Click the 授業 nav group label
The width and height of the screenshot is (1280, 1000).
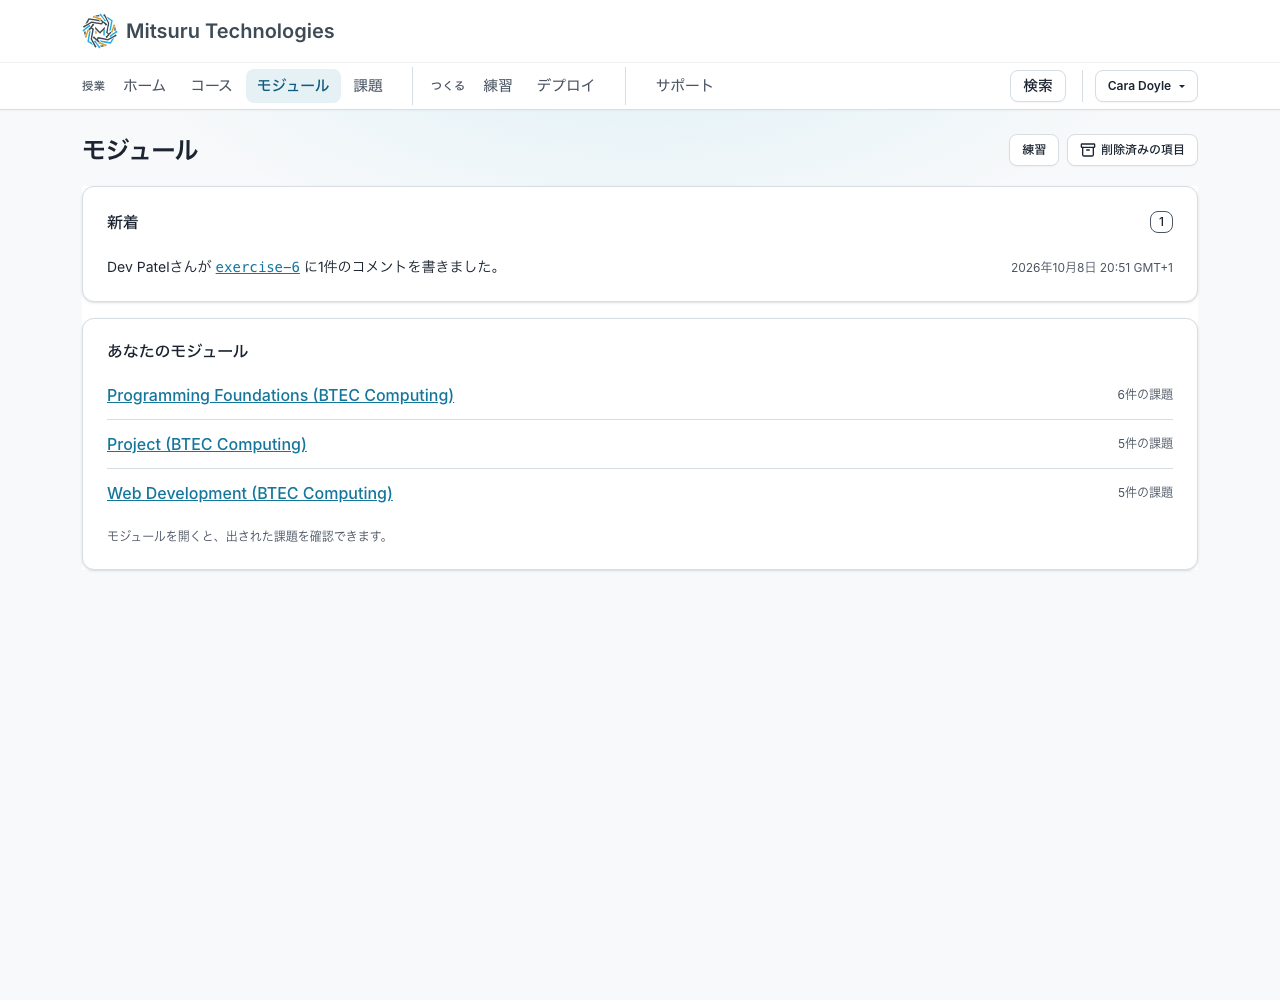(93, 86)
